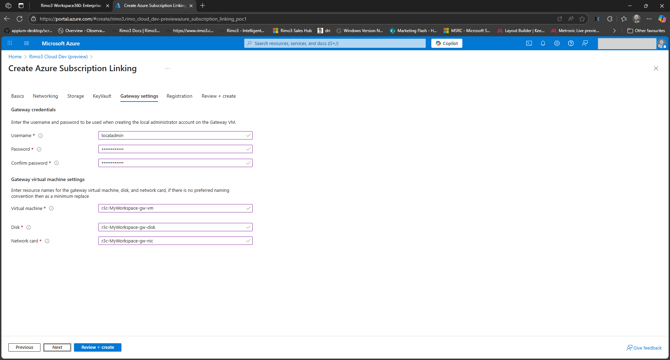This screenshot has width=670, height=360.
Task: Click the info icon beside Network card
Action: 47,241
